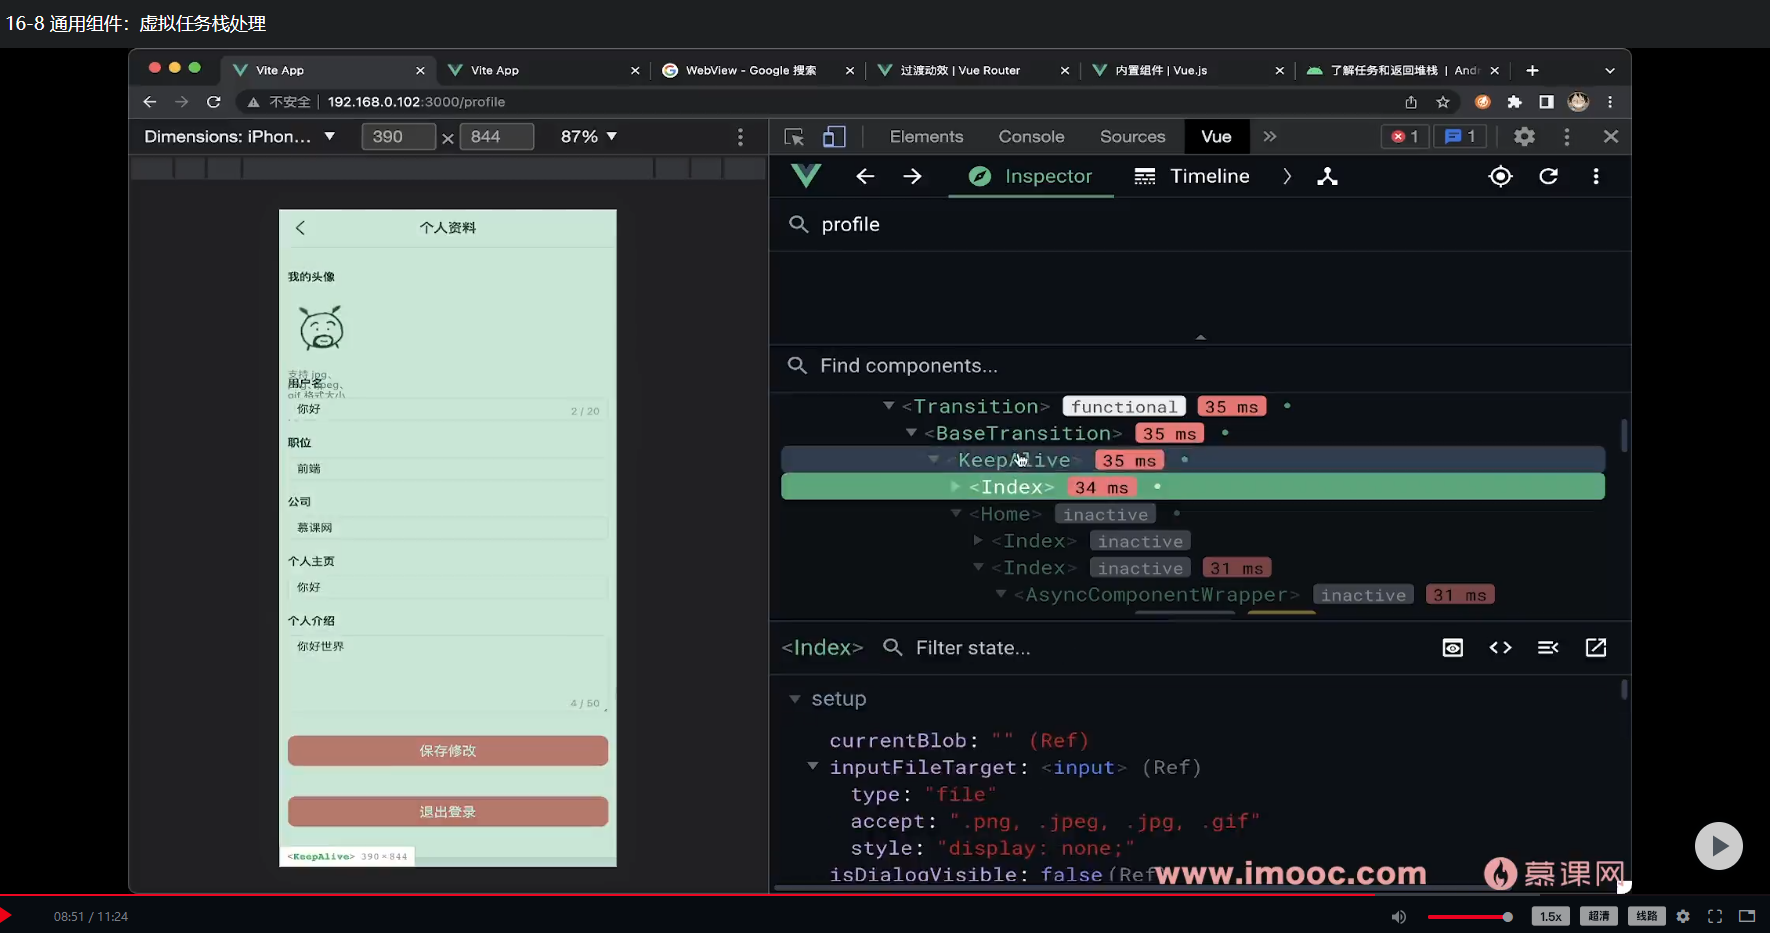The width and height of the screenshot is (1770, 933).
Task: Show render code with the angle brackets icon
Action: [x=1500, y=648]
